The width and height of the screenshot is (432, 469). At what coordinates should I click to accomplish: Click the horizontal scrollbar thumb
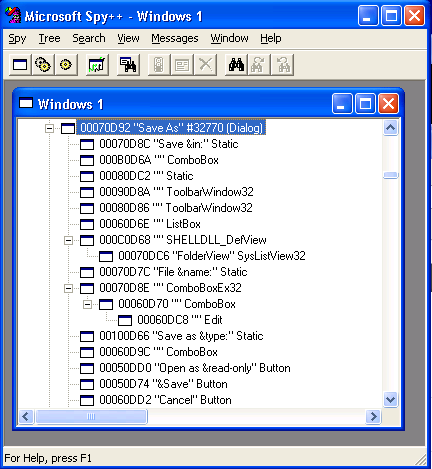[91, 416]
